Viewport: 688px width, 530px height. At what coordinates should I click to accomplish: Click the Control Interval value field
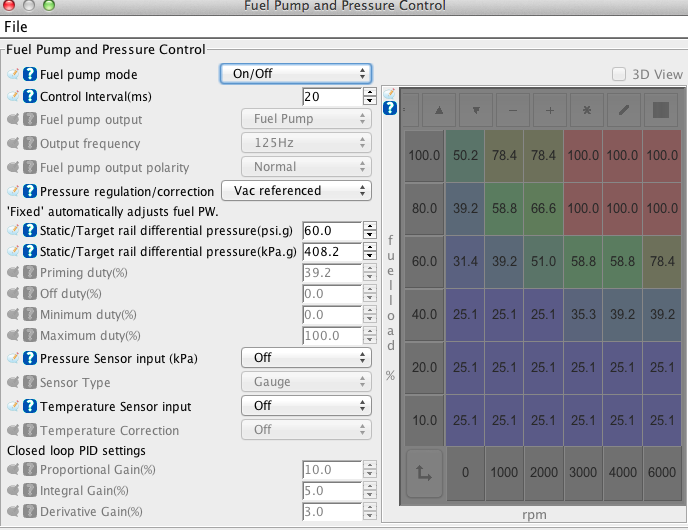331,97
